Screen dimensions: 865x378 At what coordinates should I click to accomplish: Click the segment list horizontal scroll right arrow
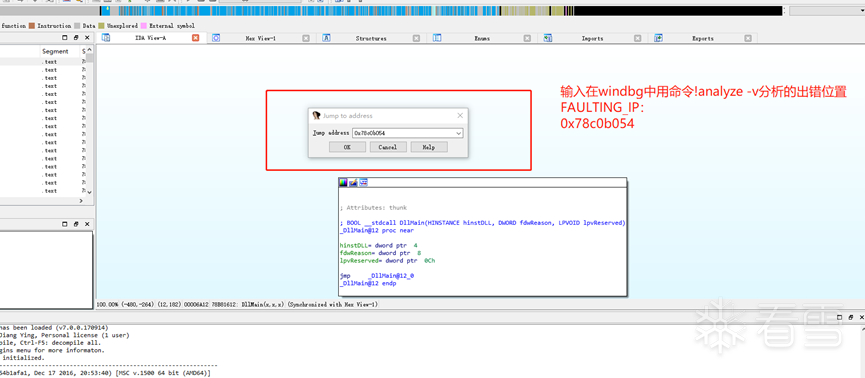(82, 201)
